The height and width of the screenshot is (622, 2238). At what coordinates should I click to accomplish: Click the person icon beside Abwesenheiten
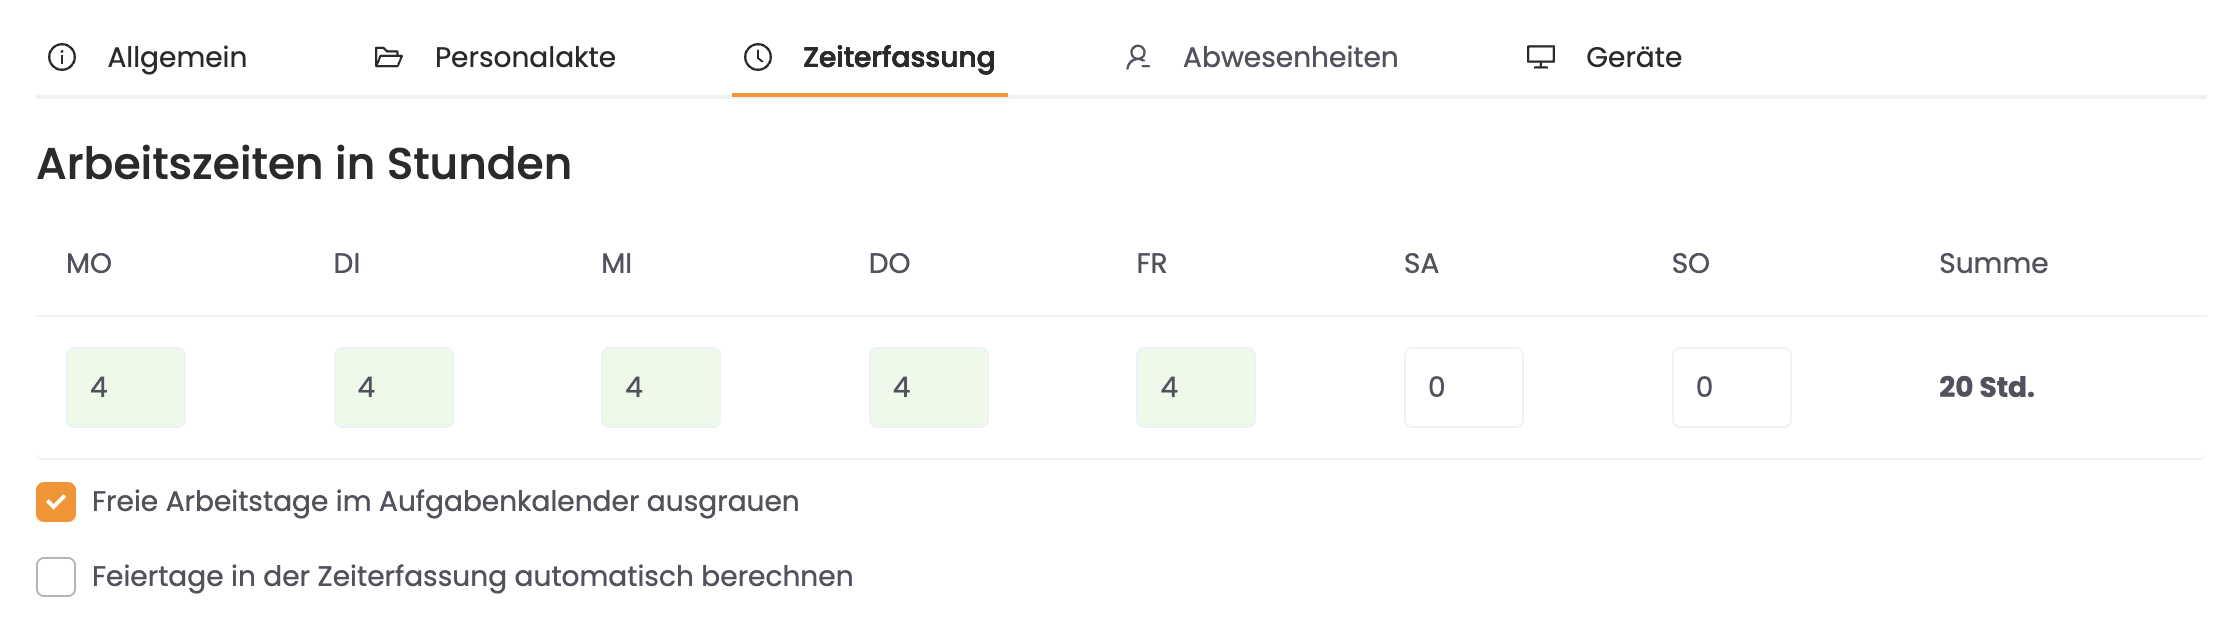coord(1137,58)
